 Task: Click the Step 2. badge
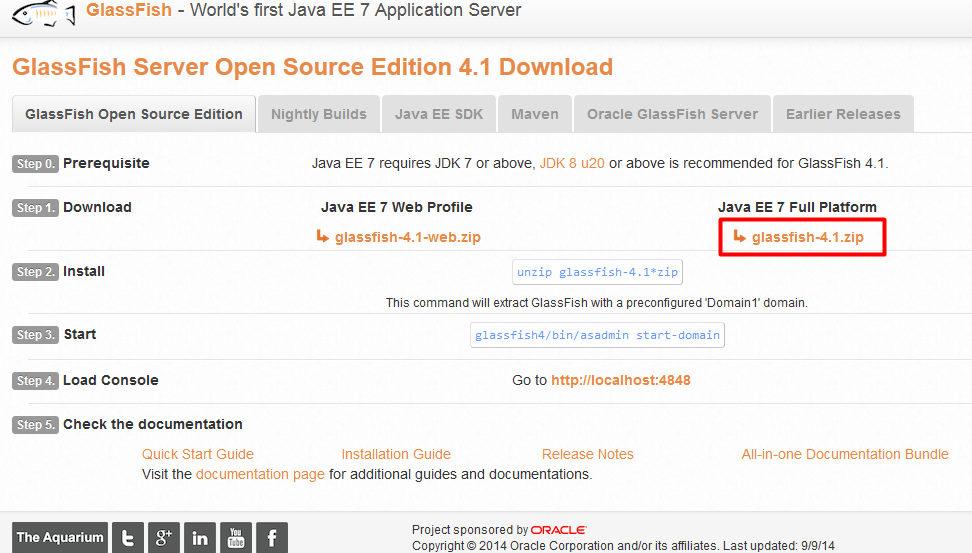click(x=35, y=272)
